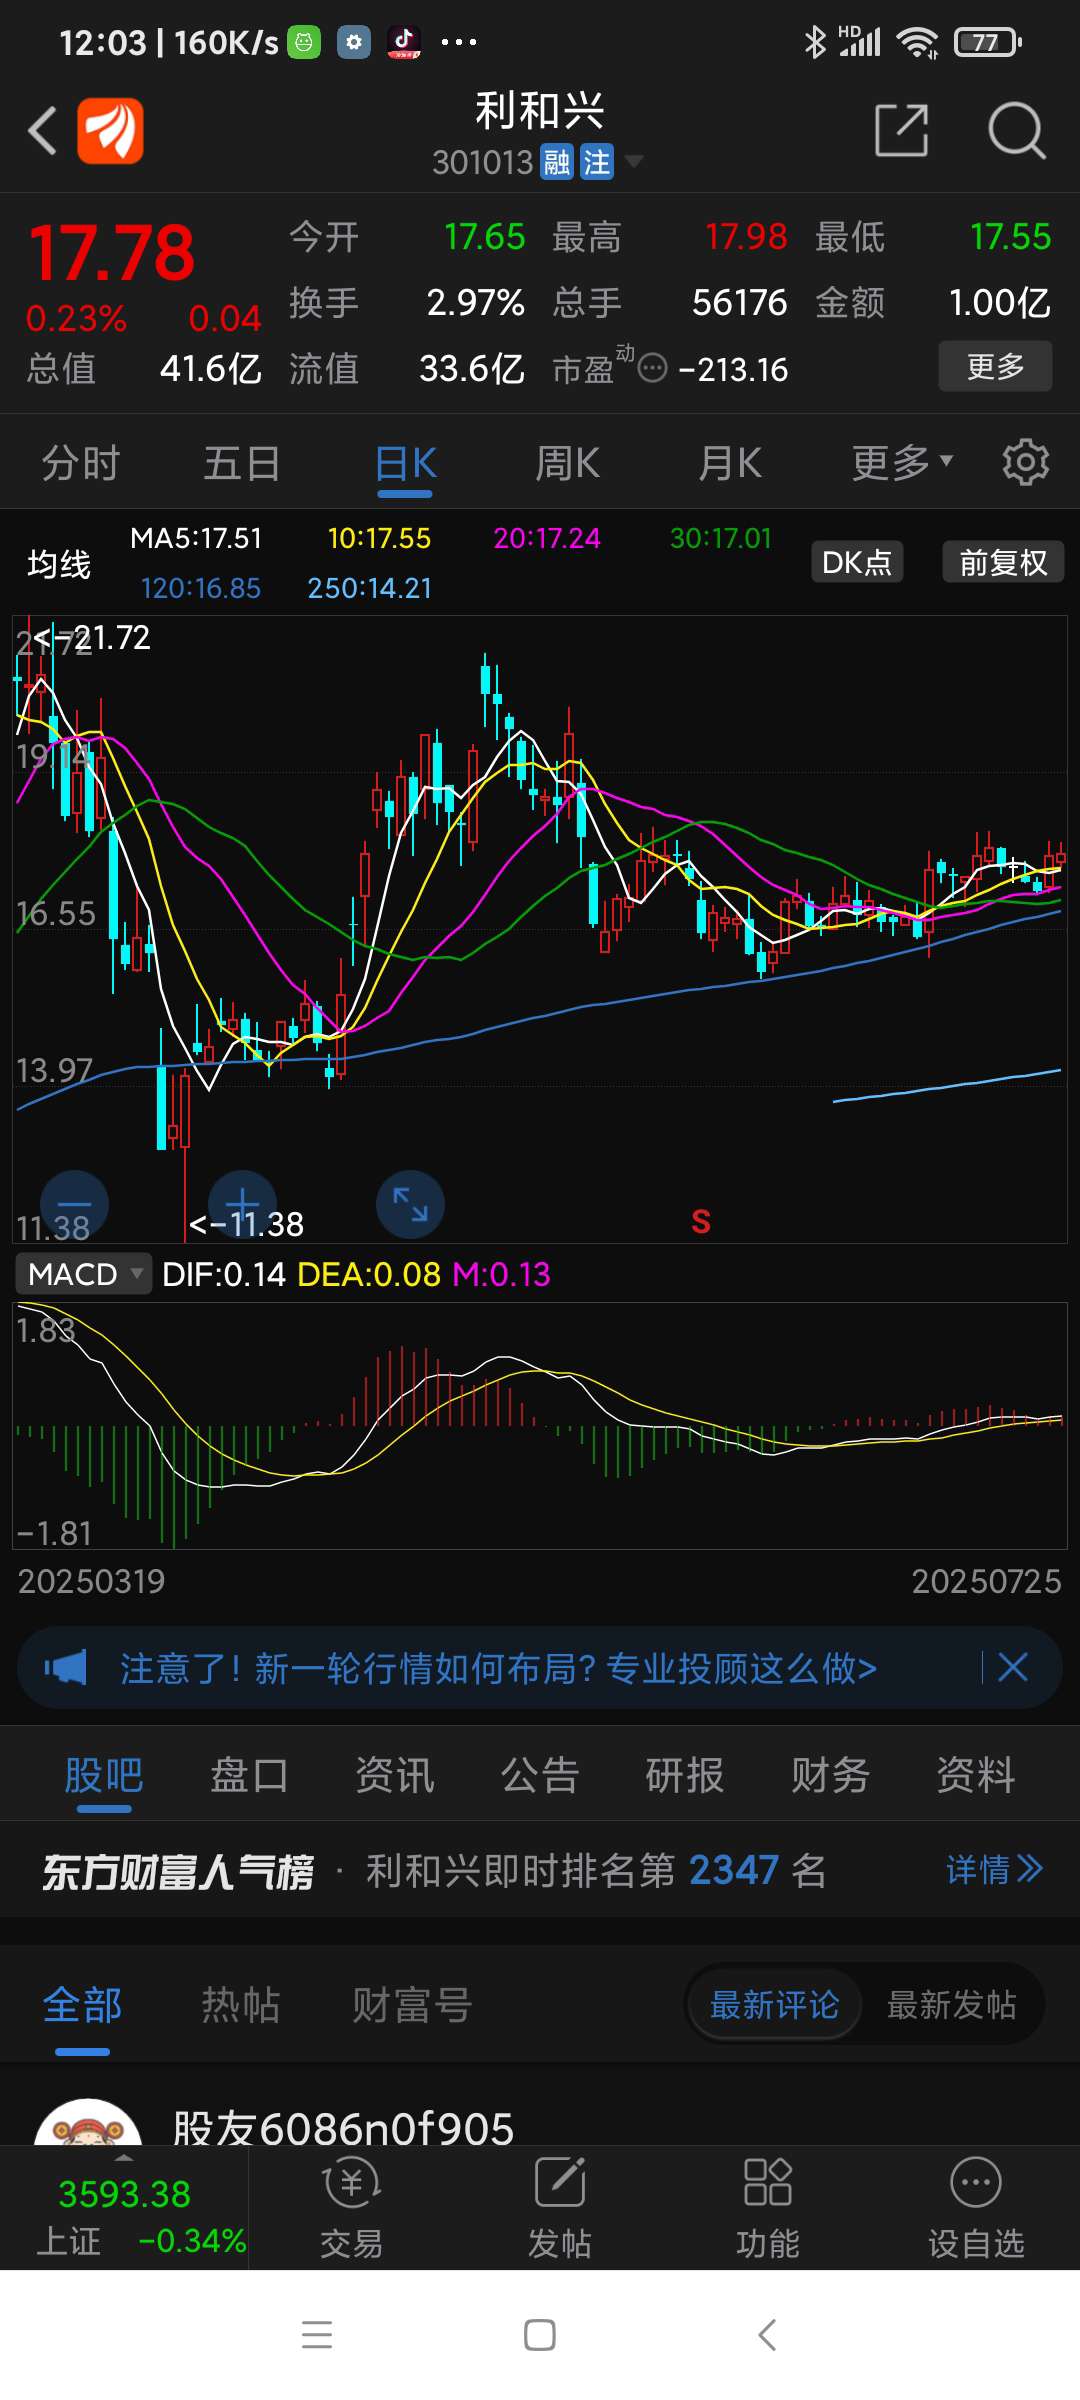This screenshot has height=2400, width=1080.
Task: Open the 资料 company profile tab
Action: click(x=976, y=1775)
